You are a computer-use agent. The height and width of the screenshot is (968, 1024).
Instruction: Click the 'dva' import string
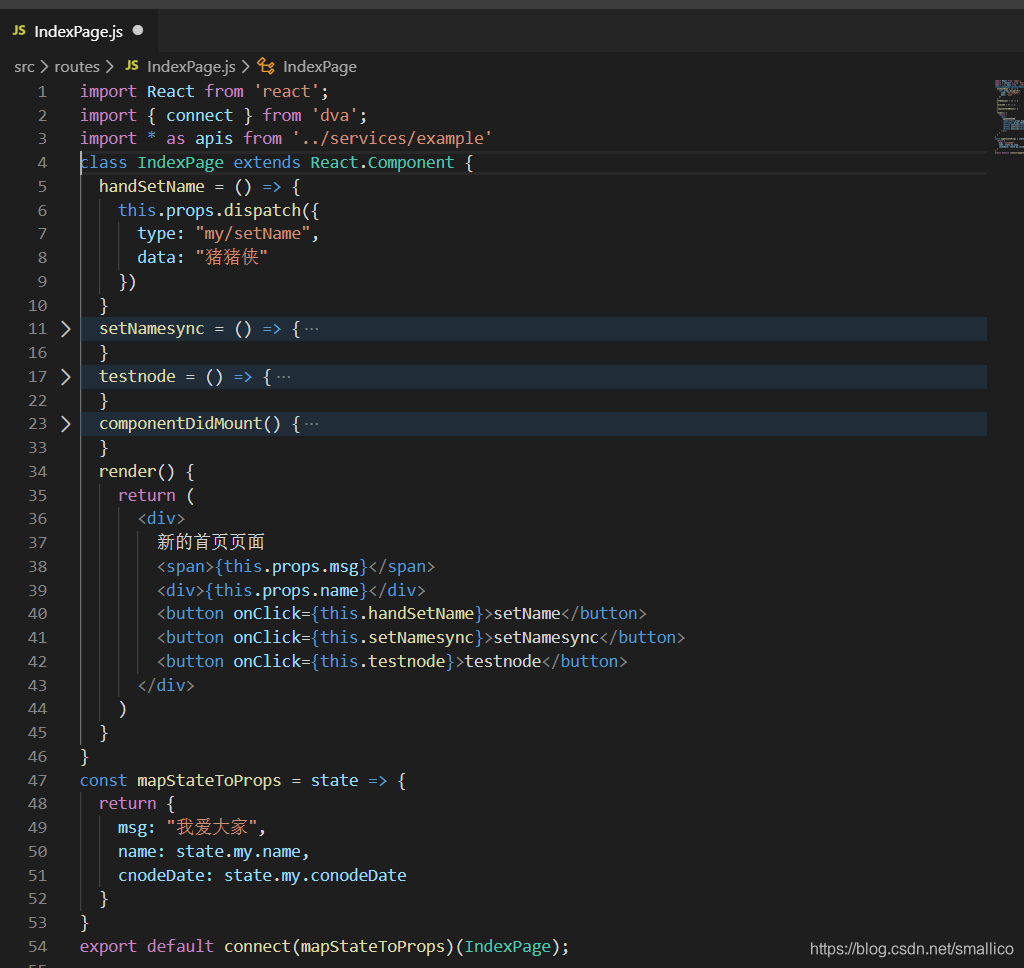point(334,116)
